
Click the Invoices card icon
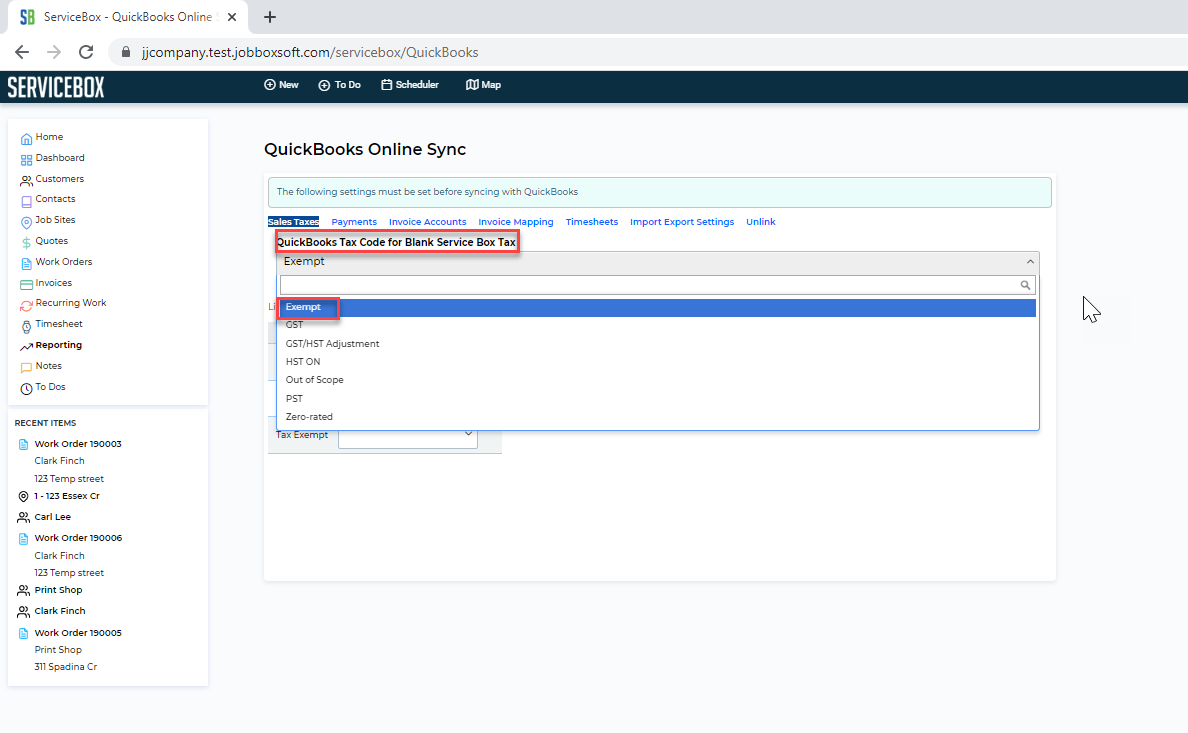(27, 285)
